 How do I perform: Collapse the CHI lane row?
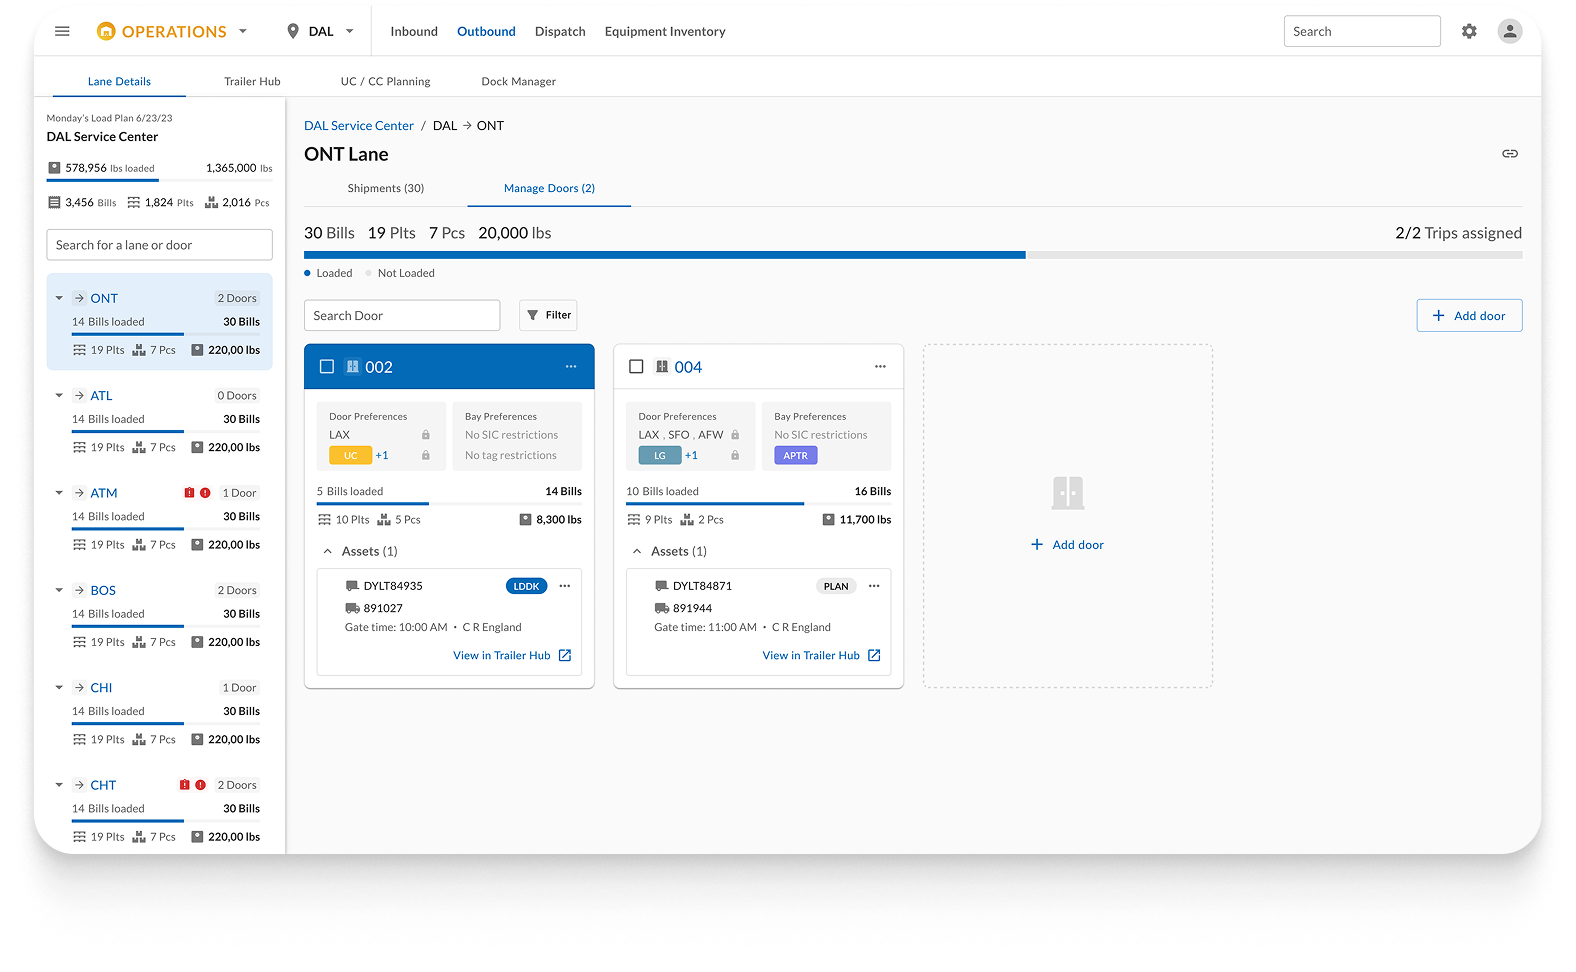[59, 688]
